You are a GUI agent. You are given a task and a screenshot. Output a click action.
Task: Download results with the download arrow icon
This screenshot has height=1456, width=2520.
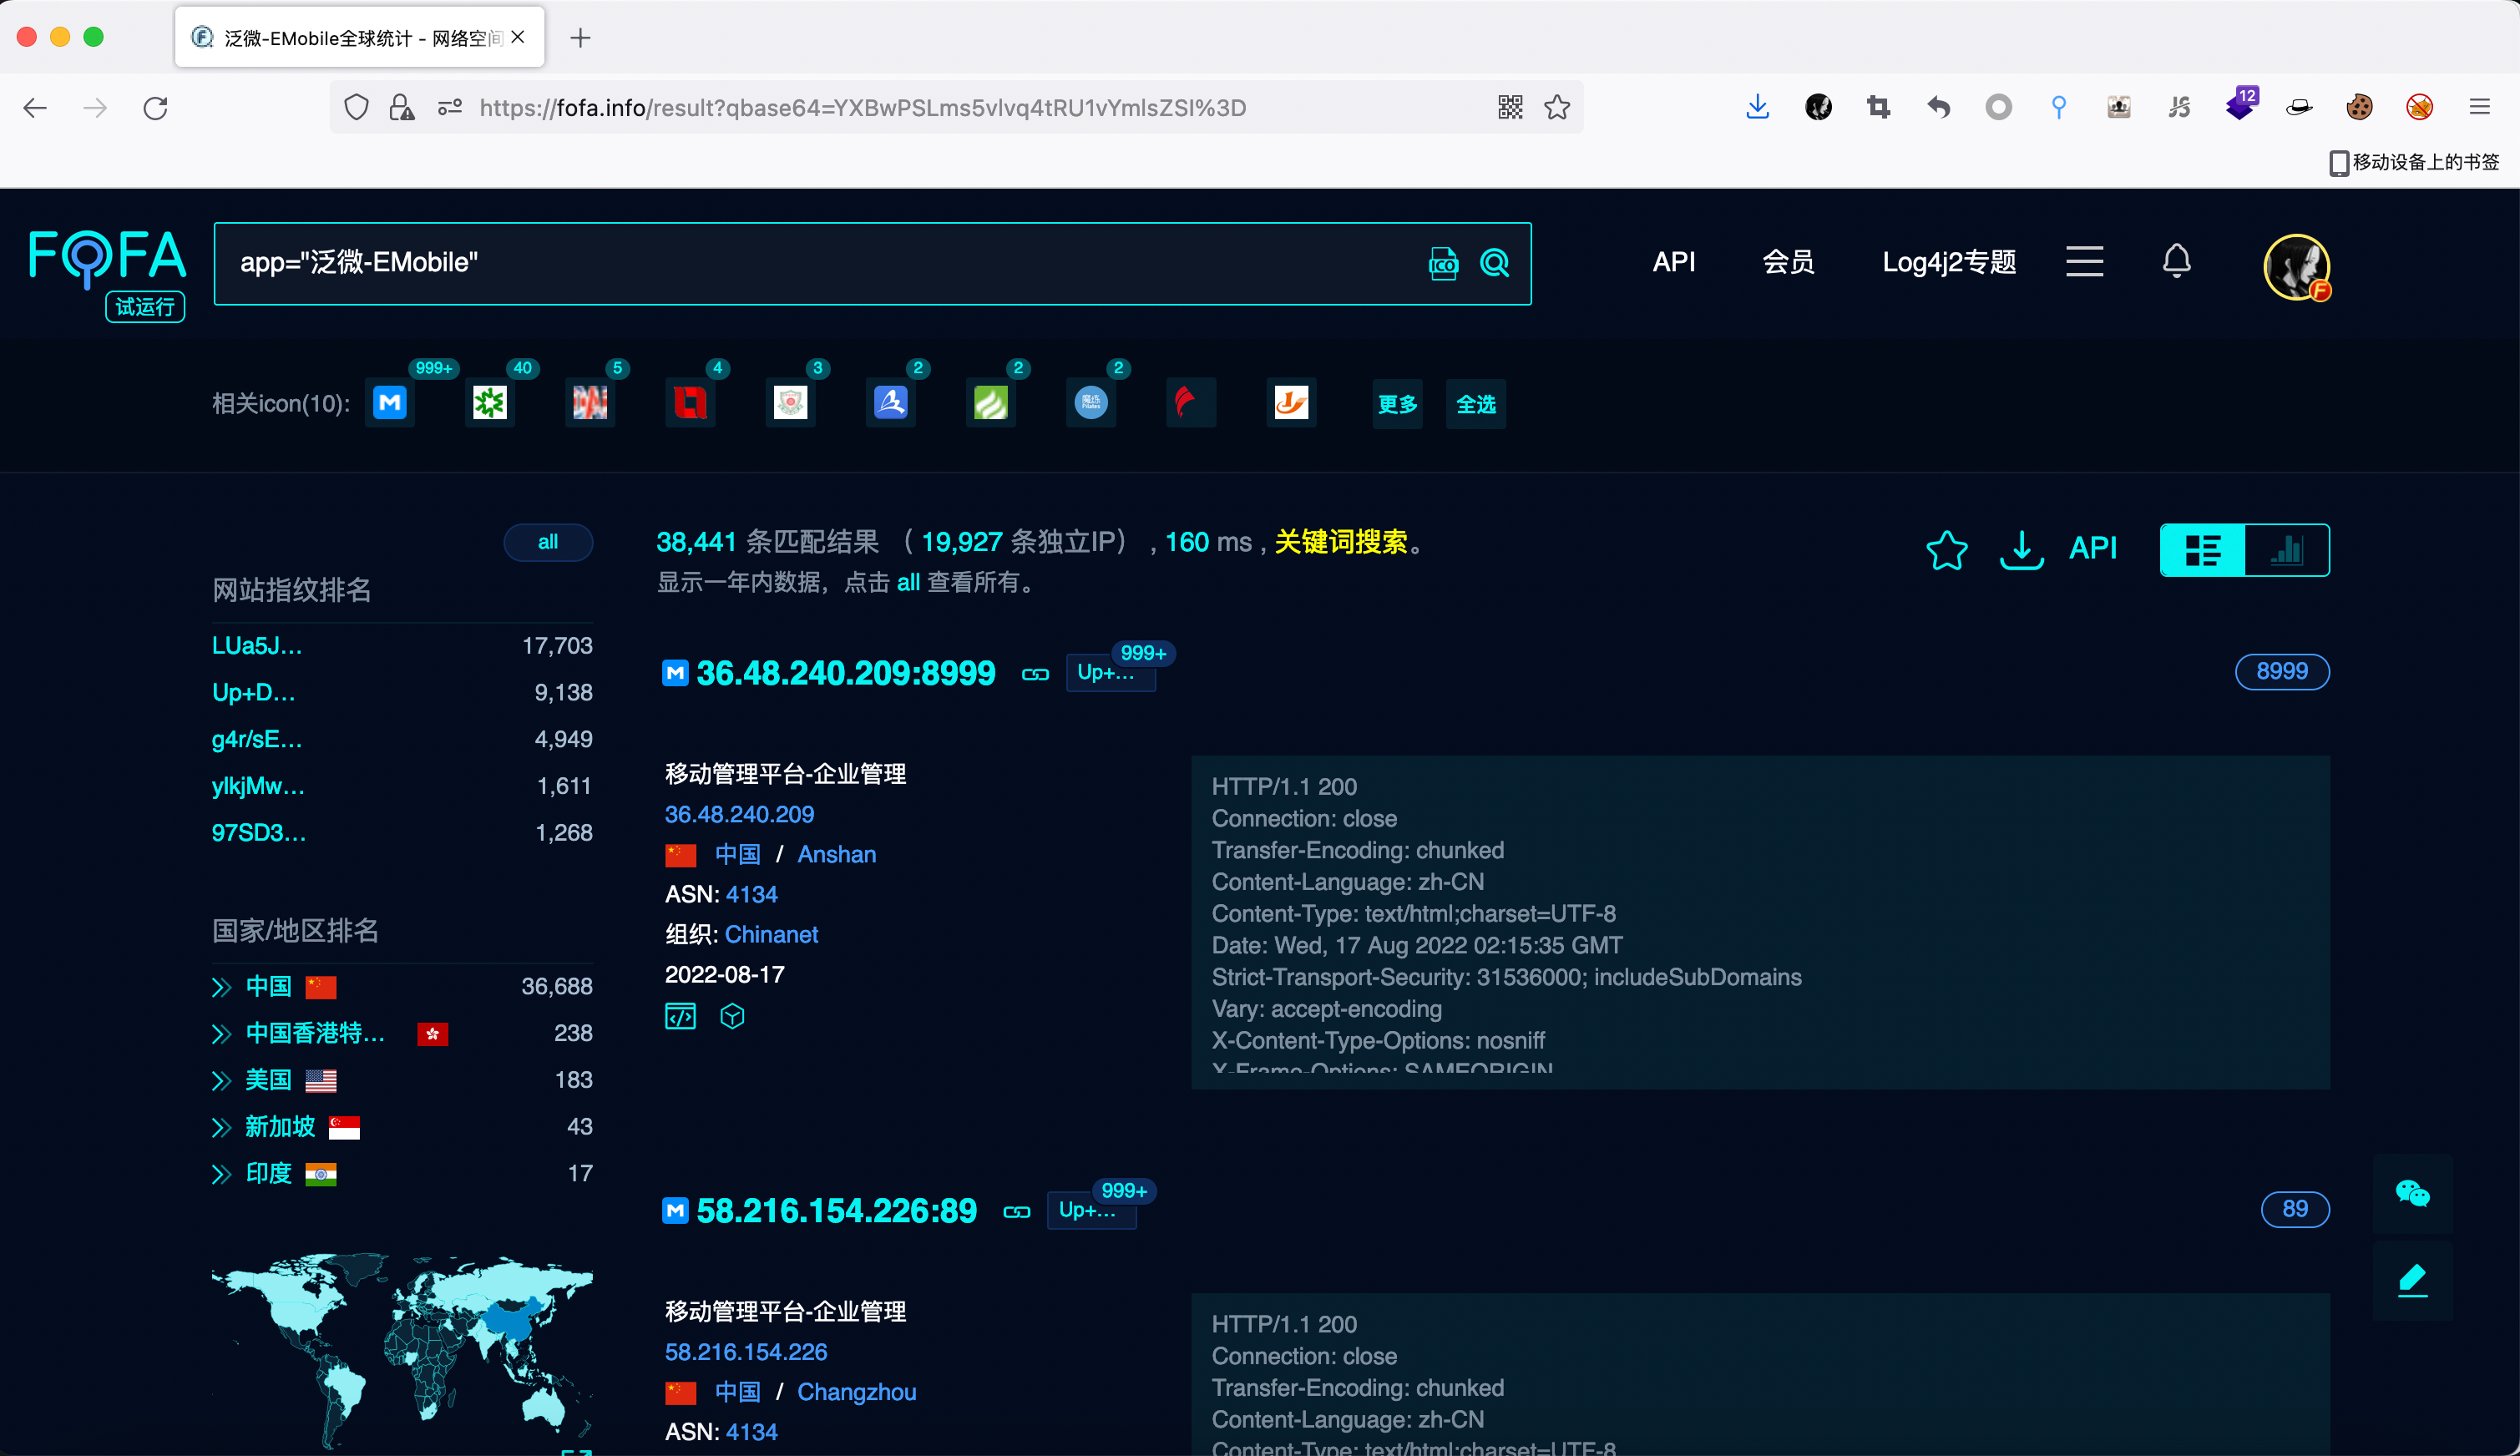[x=2021, y=549]
